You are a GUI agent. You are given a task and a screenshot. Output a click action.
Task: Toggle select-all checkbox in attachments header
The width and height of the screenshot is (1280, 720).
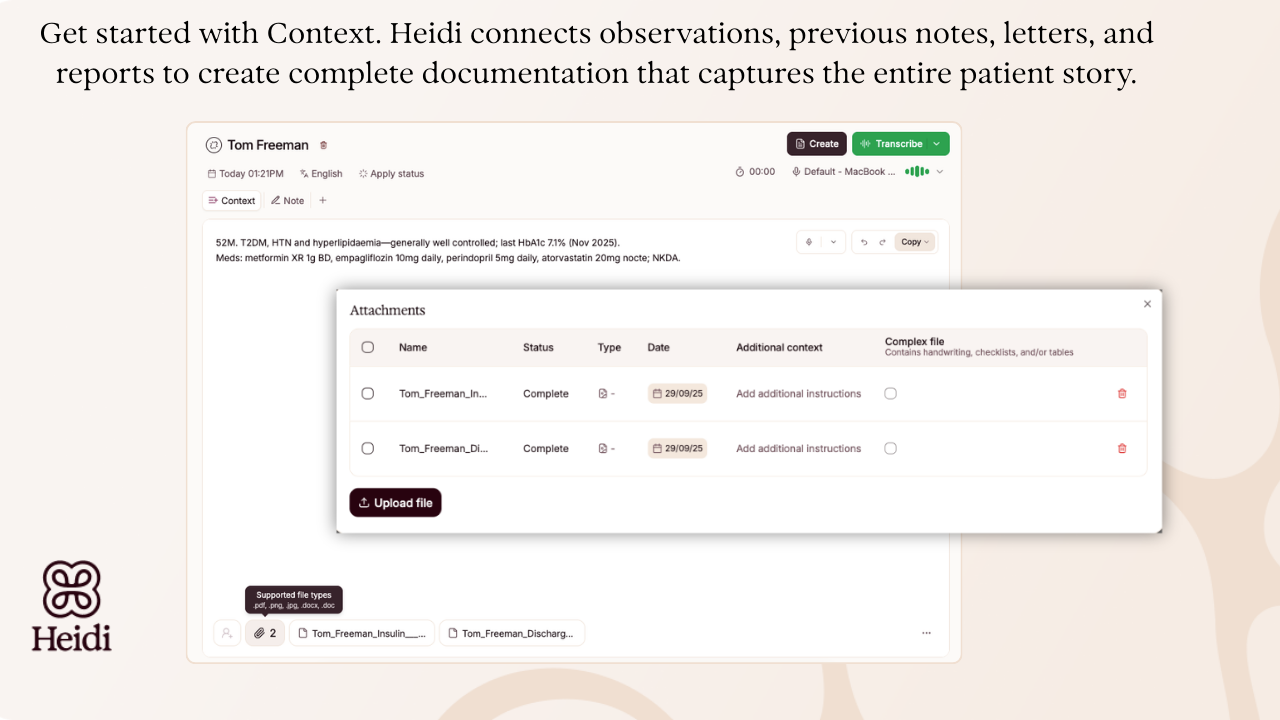pos(368,347)
